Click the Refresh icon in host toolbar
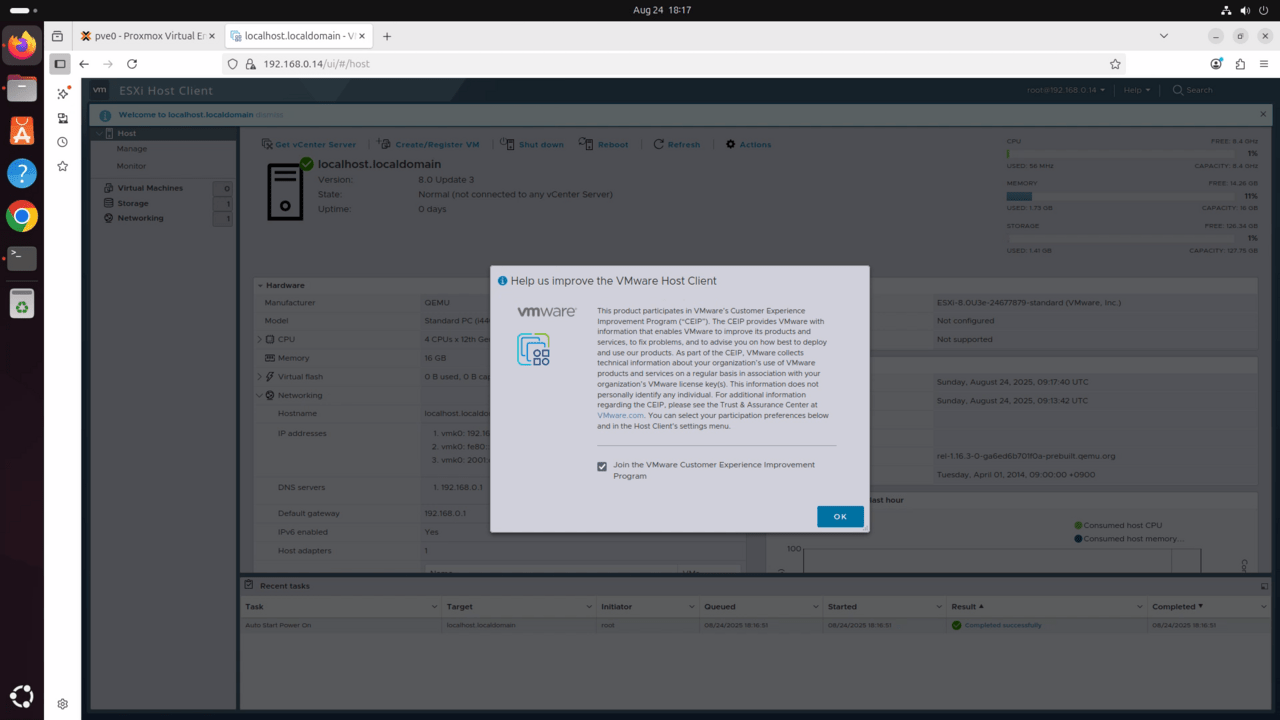Image resolution: width=1280 pixels, height=720 pixels. coord(659,144)
